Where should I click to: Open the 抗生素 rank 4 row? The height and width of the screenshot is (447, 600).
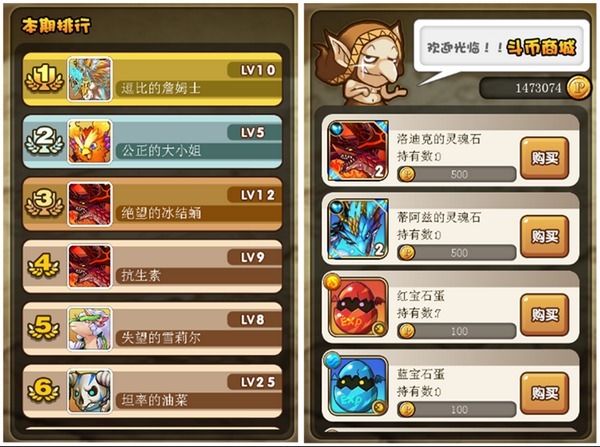click(x=153, y=266)
